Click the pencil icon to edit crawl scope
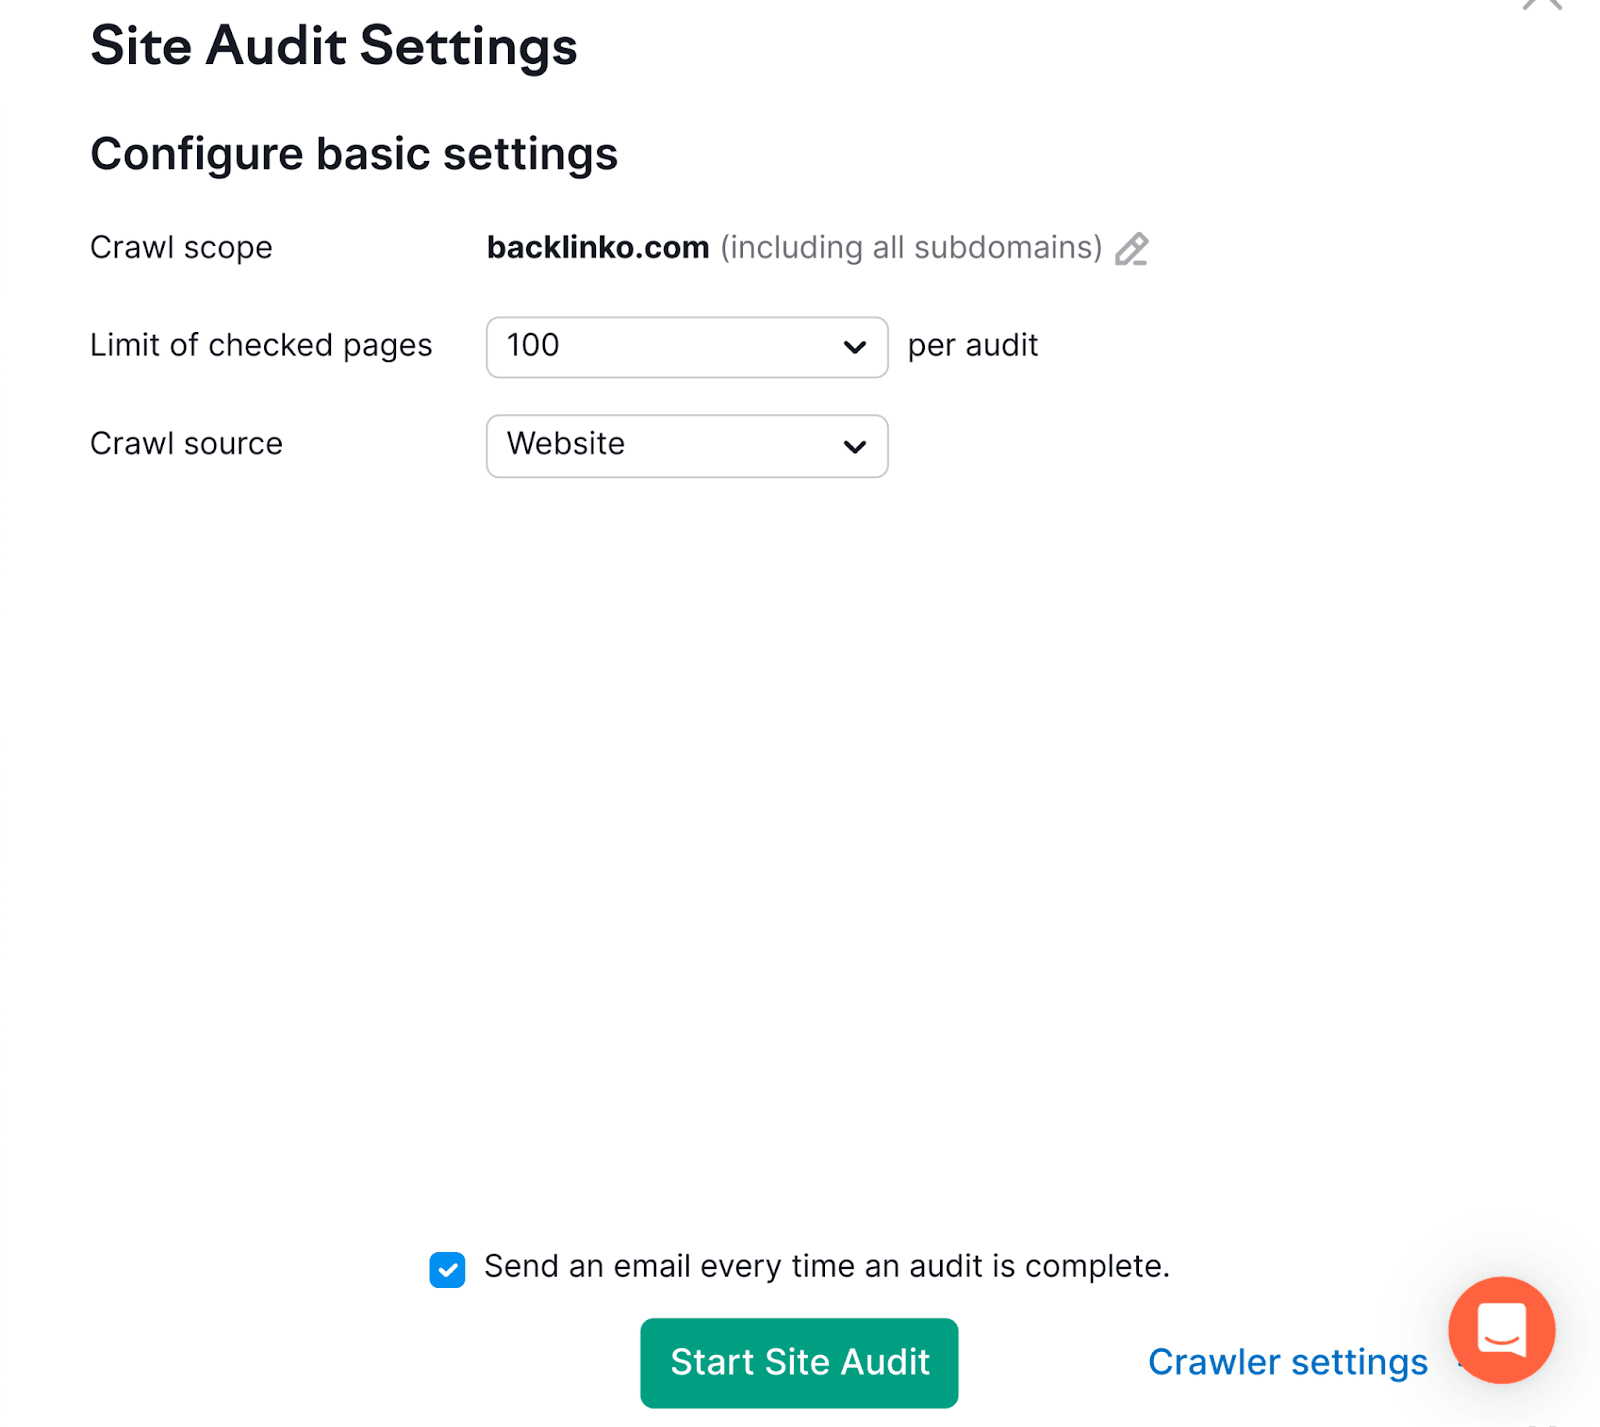Image resolution: width=1600 pixels, height=1427 pixels. click(x=1131, y=248)
